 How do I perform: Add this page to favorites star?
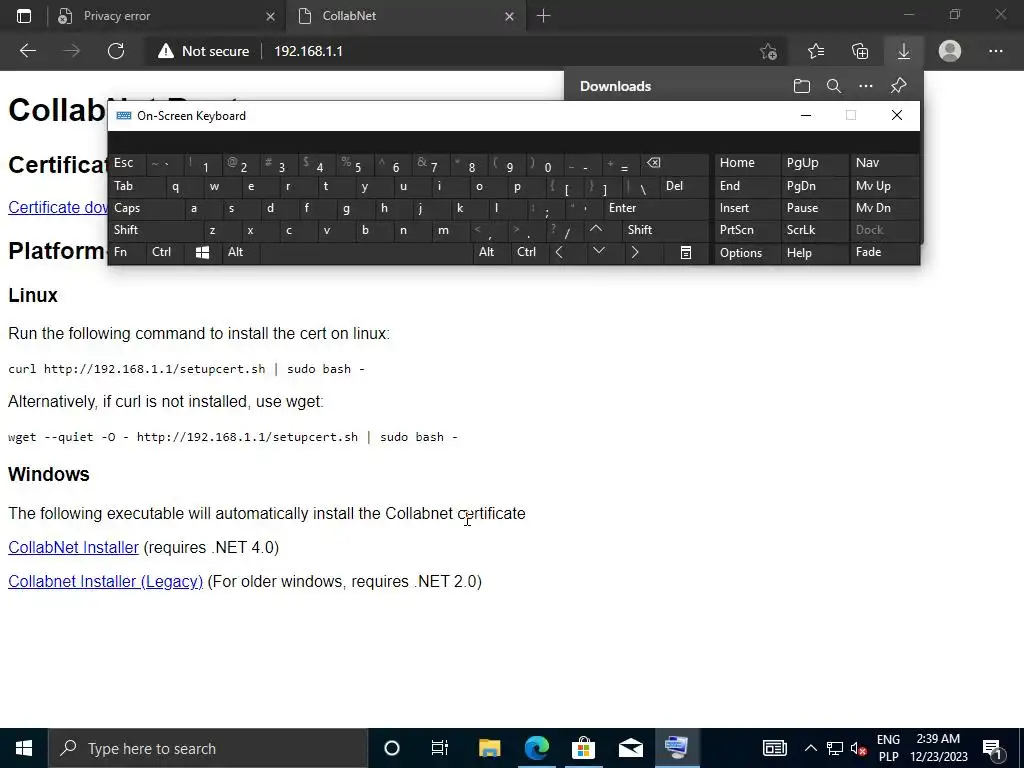(769, 51)
